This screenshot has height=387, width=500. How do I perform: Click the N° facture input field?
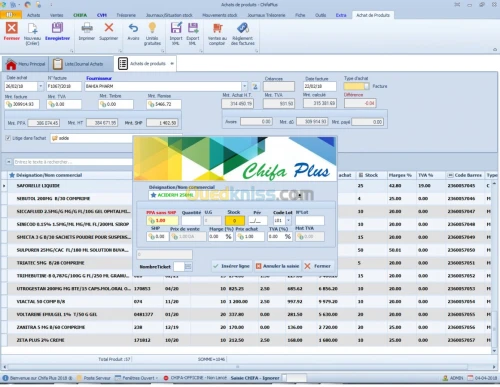point(64,86)
